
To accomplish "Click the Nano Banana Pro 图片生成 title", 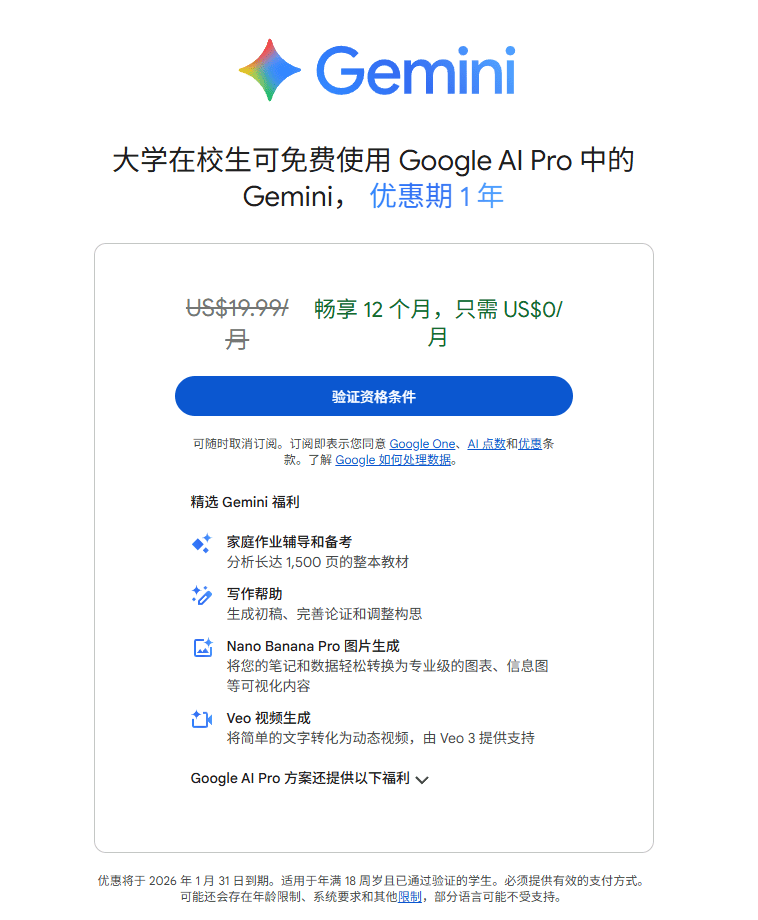I will tap(312, 646).
